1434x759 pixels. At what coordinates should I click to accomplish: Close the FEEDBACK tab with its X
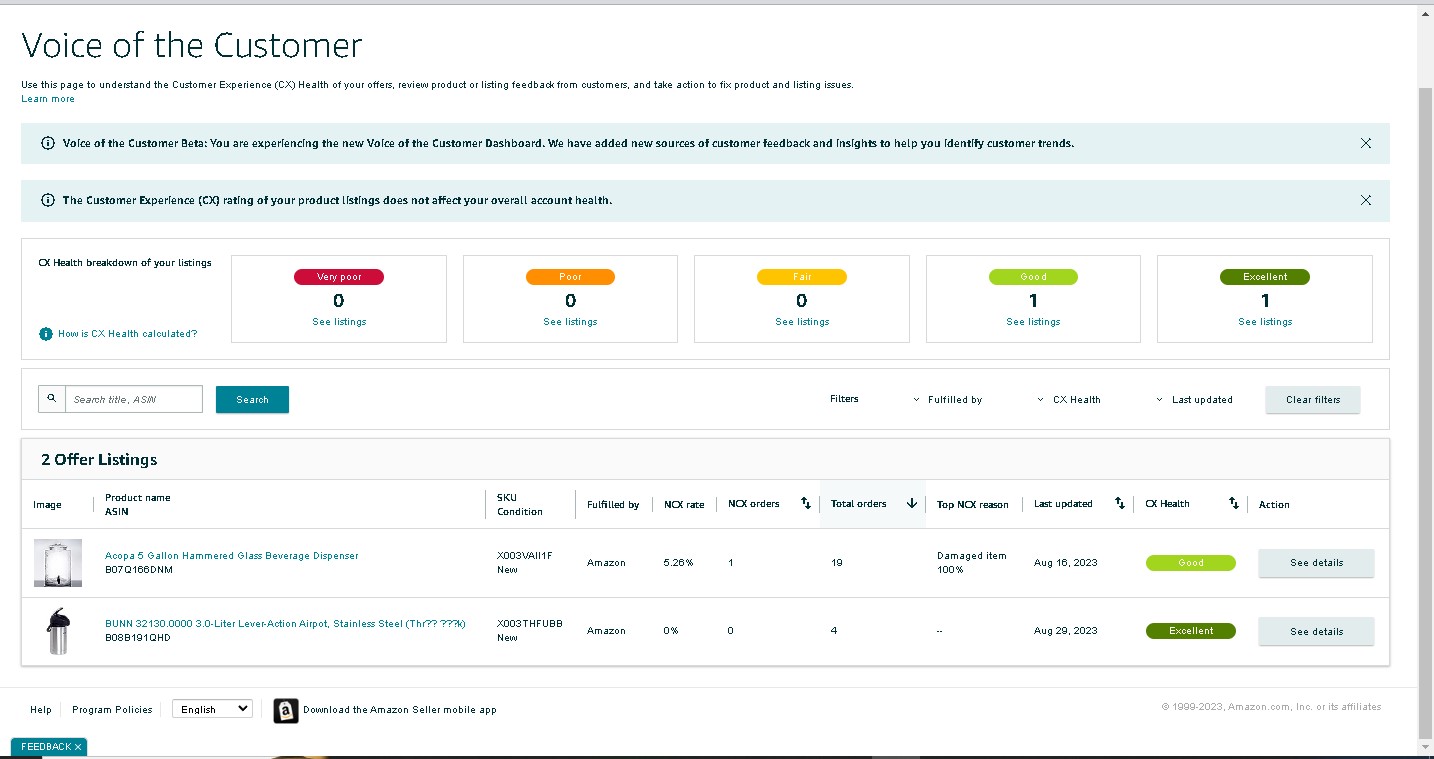(x=78, y=747)
